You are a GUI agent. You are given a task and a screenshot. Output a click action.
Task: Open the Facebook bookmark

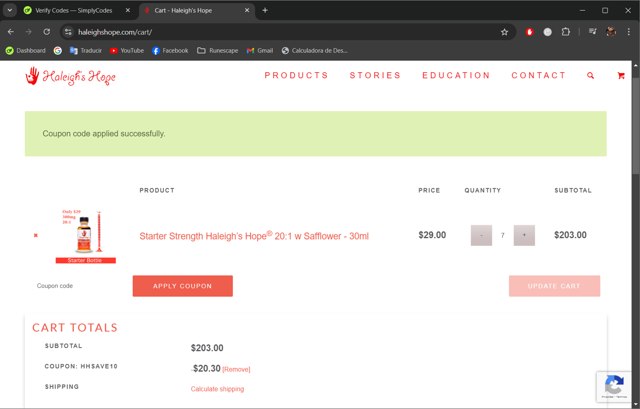(170, 51)
